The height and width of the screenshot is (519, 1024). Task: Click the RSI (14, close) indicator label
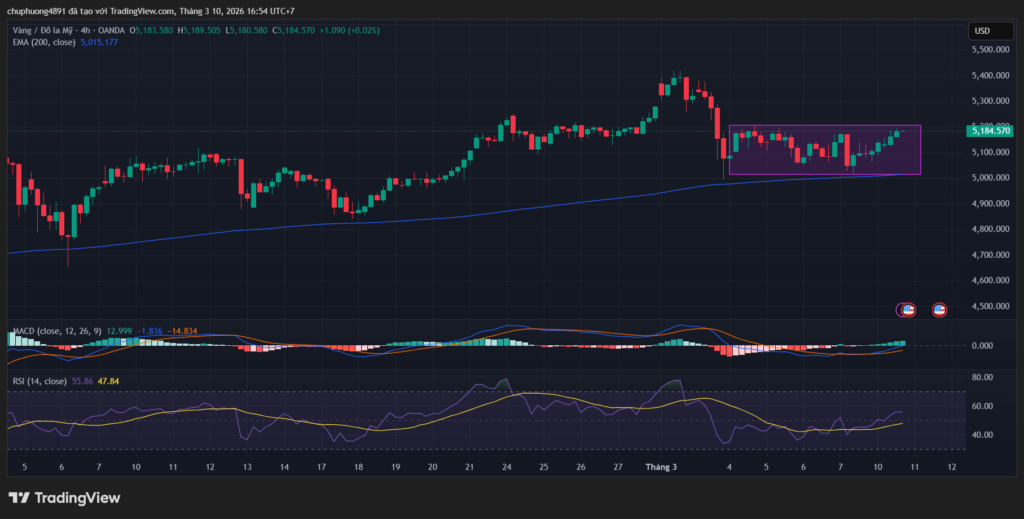tap(40, 381)
